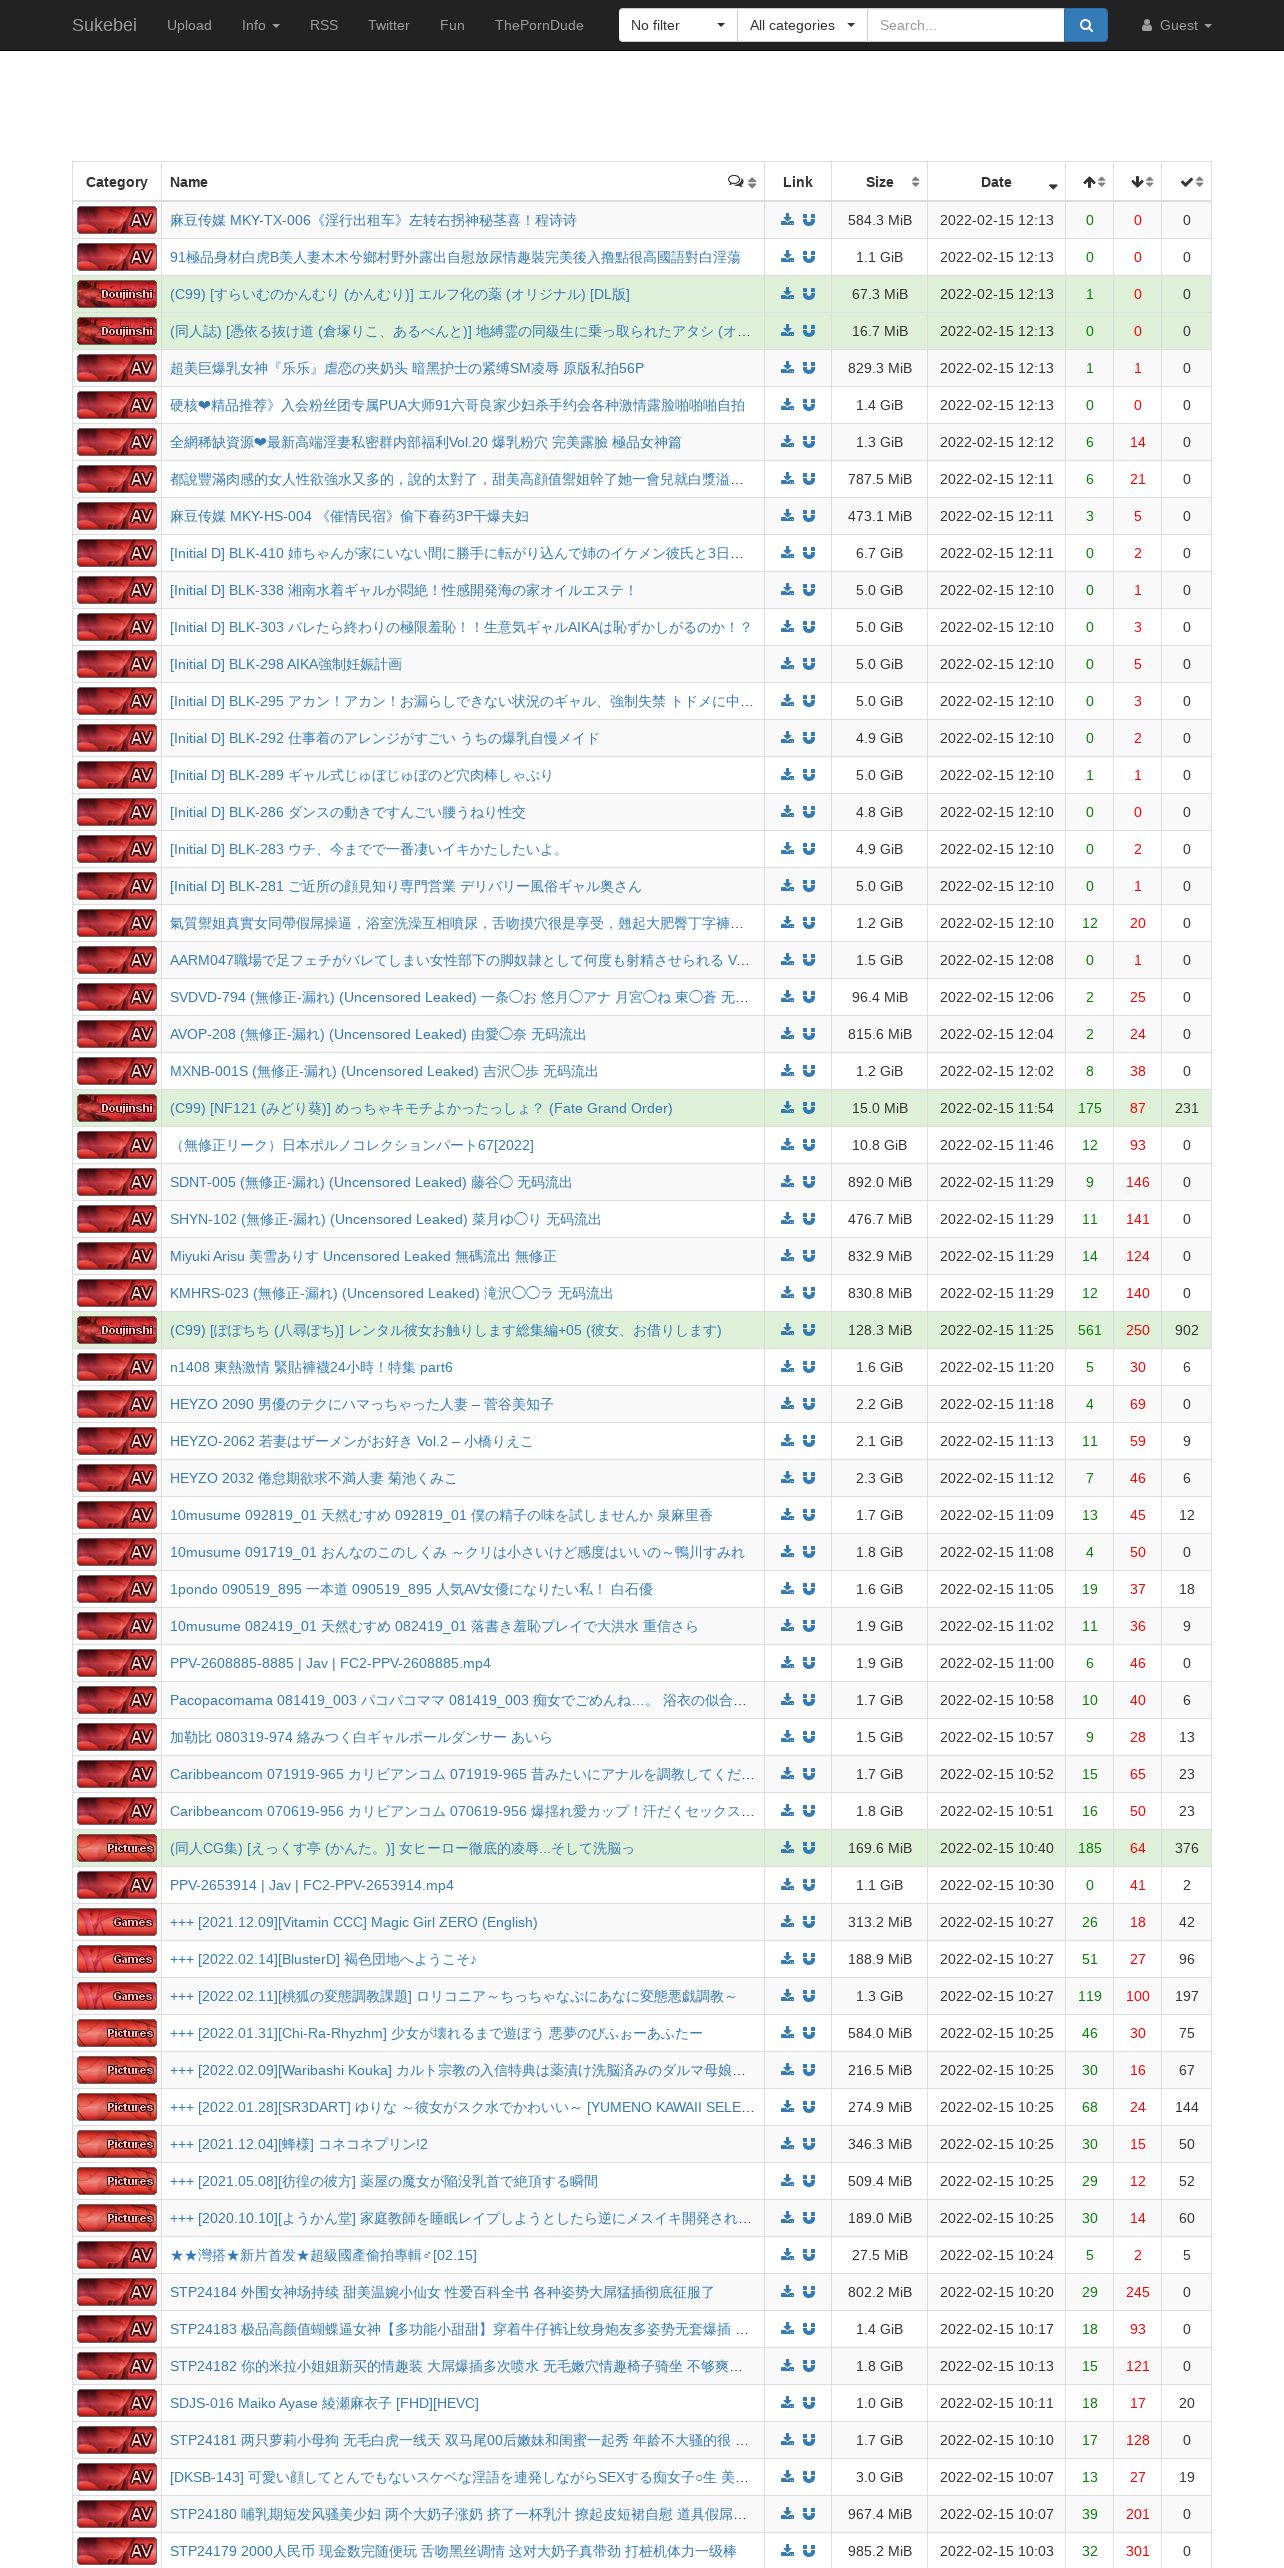1284x2568 pixels.
Task: Click Doujinshi category badge in 67.3 MiB row
Action: [x=117, y=294]
